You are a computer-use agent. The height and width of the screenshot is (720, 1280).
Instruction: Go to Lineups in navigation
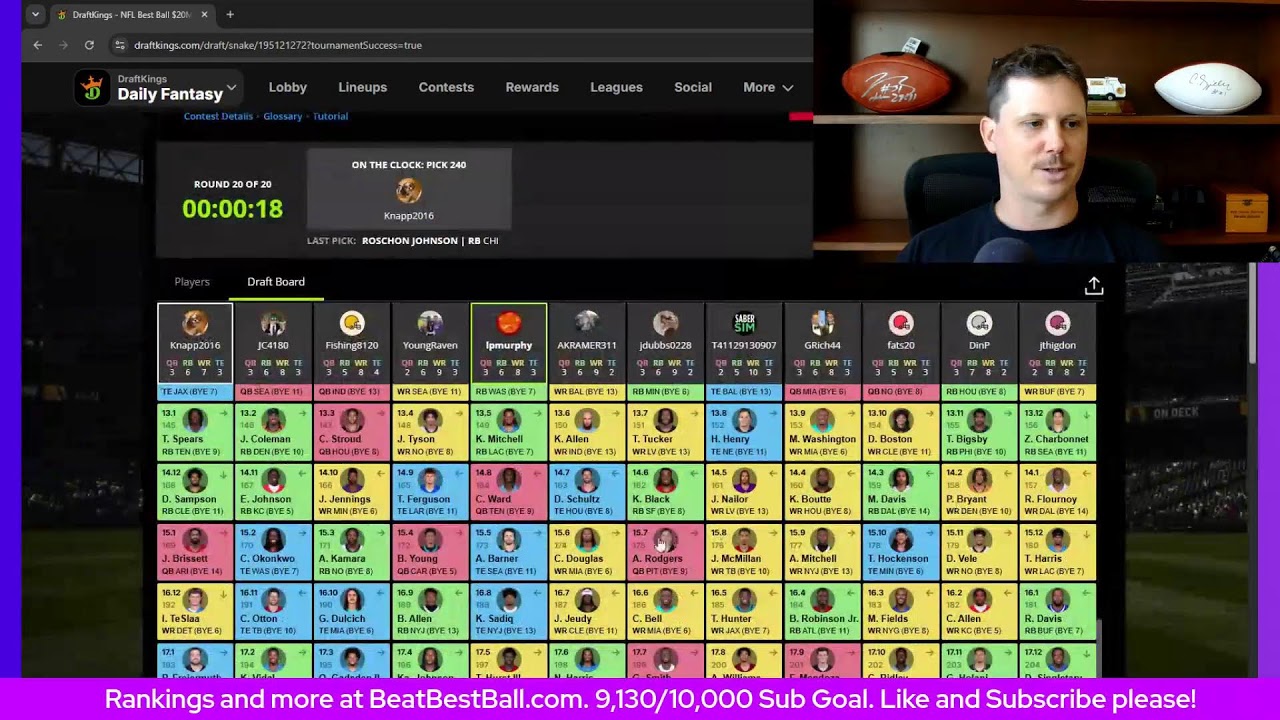pyautogui.click(x=362, y=88)
